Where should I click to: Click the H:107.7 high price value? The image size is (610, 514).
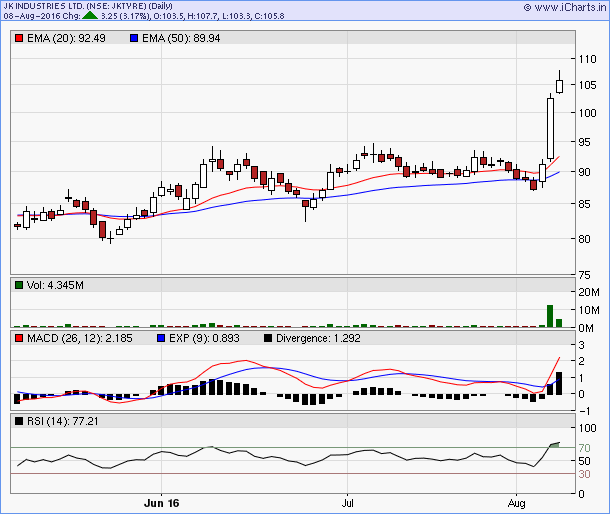pos(201,16)
